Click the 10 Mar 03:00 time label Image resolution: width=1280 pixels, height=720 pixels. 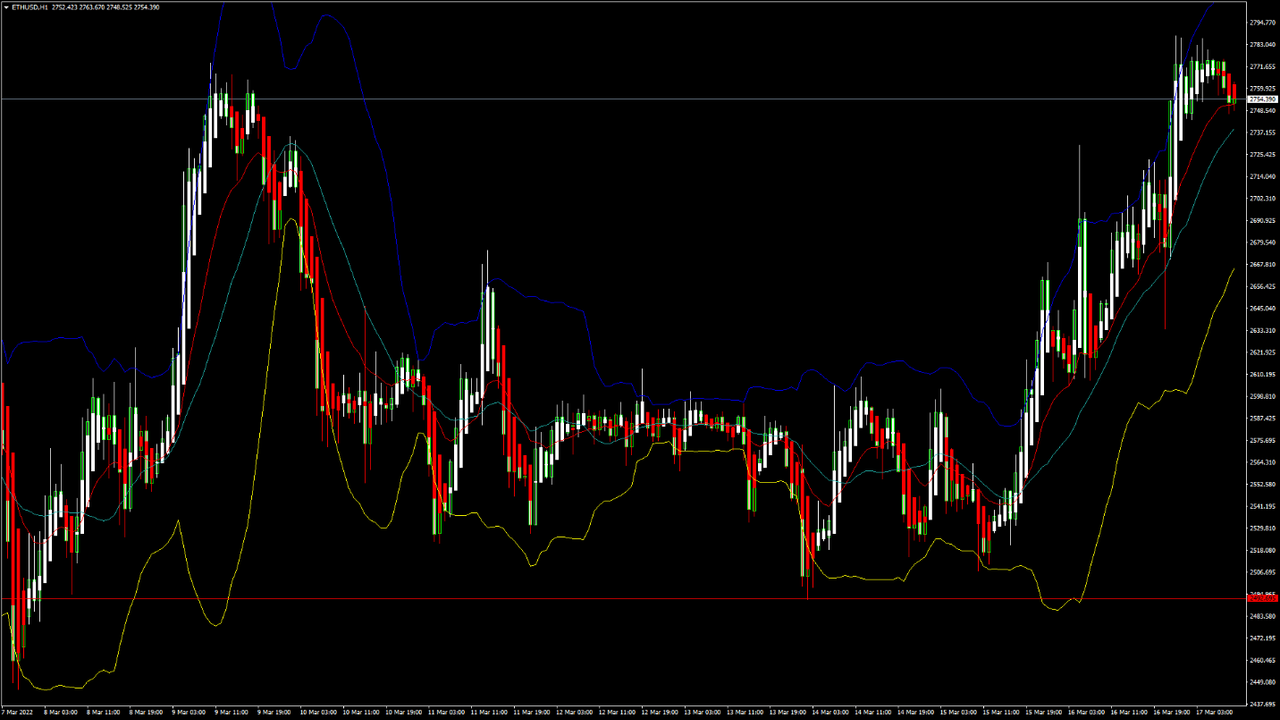click(320, 713)
